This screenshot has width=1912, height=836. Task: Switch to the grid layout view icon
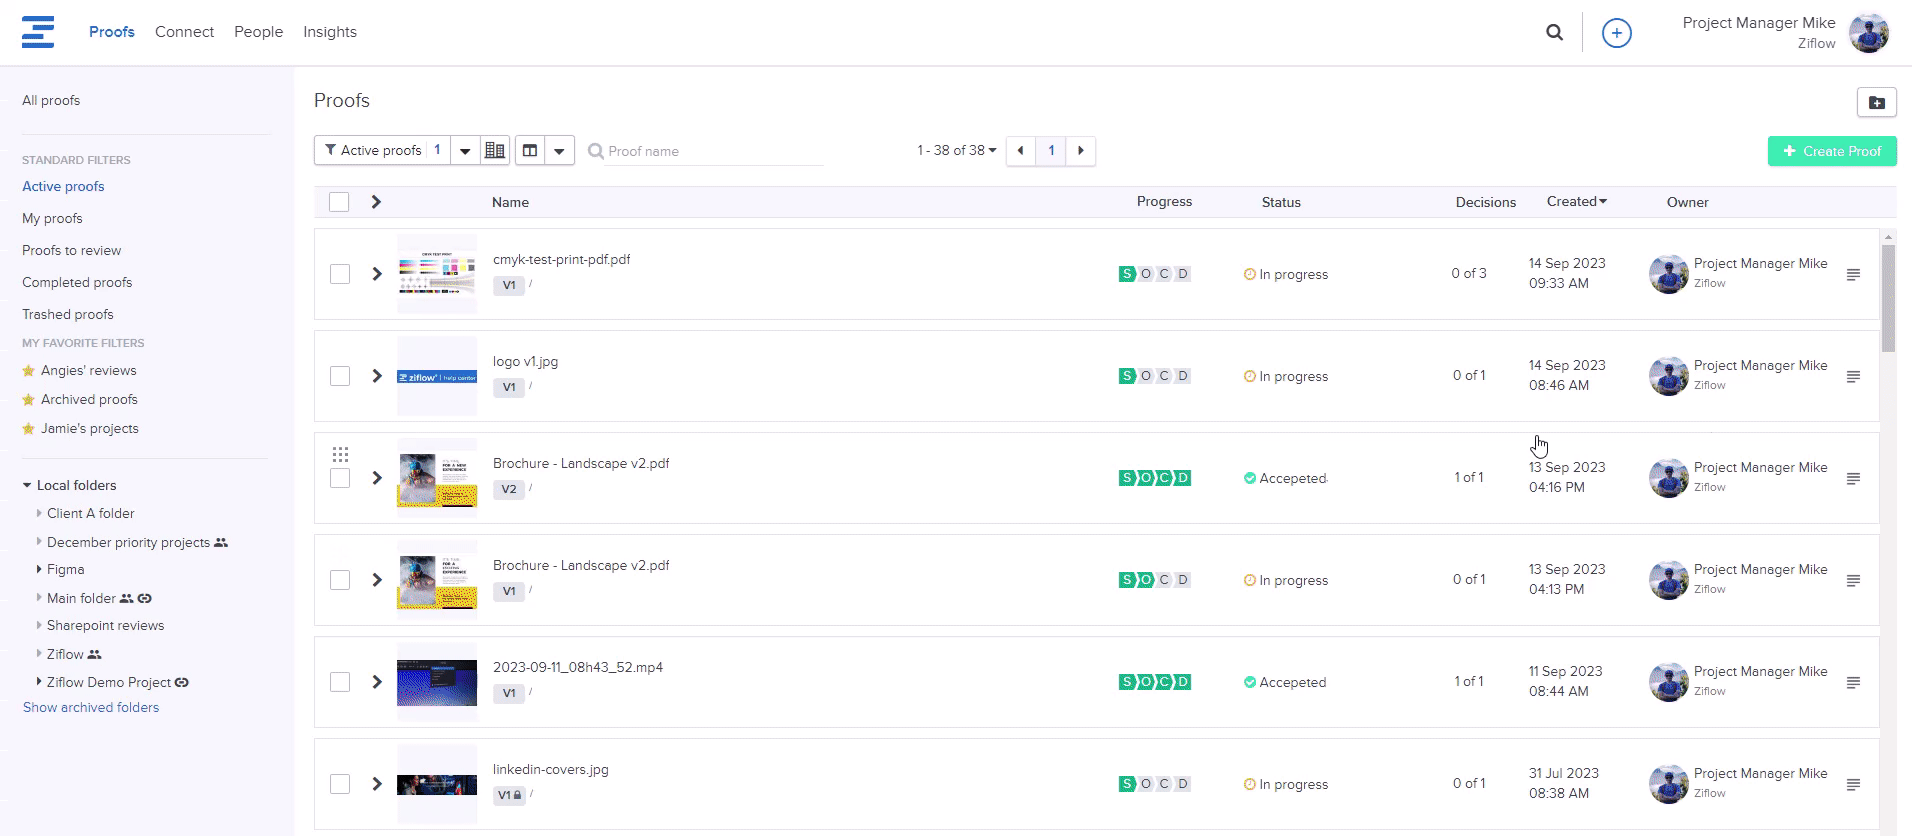(495, 151)
